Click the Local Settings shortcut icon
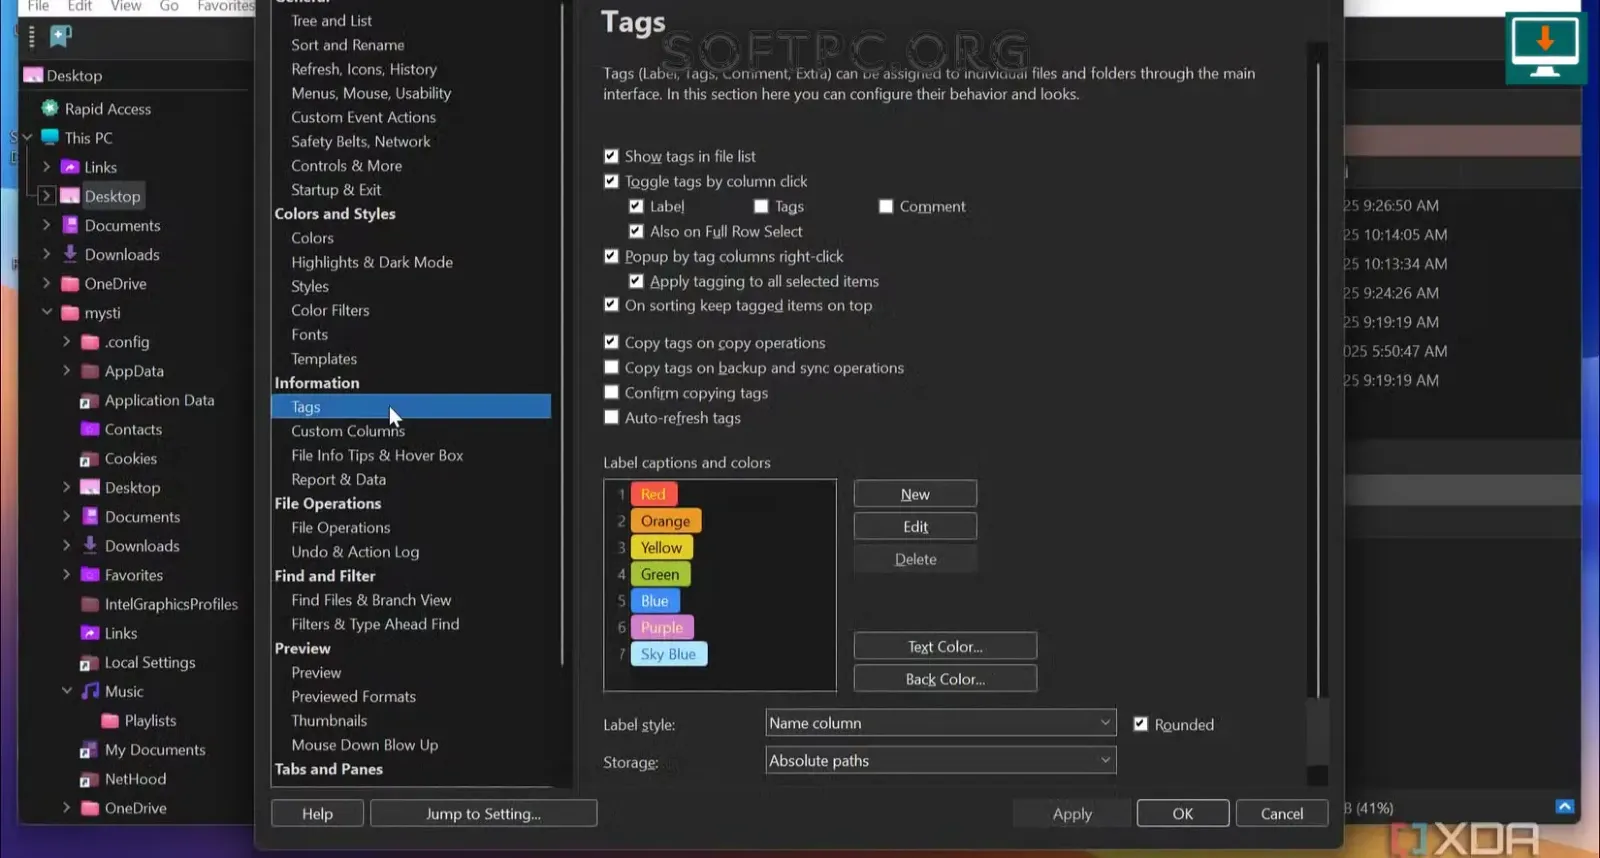Screen dimensions: 1600x858 coord(90,662)
